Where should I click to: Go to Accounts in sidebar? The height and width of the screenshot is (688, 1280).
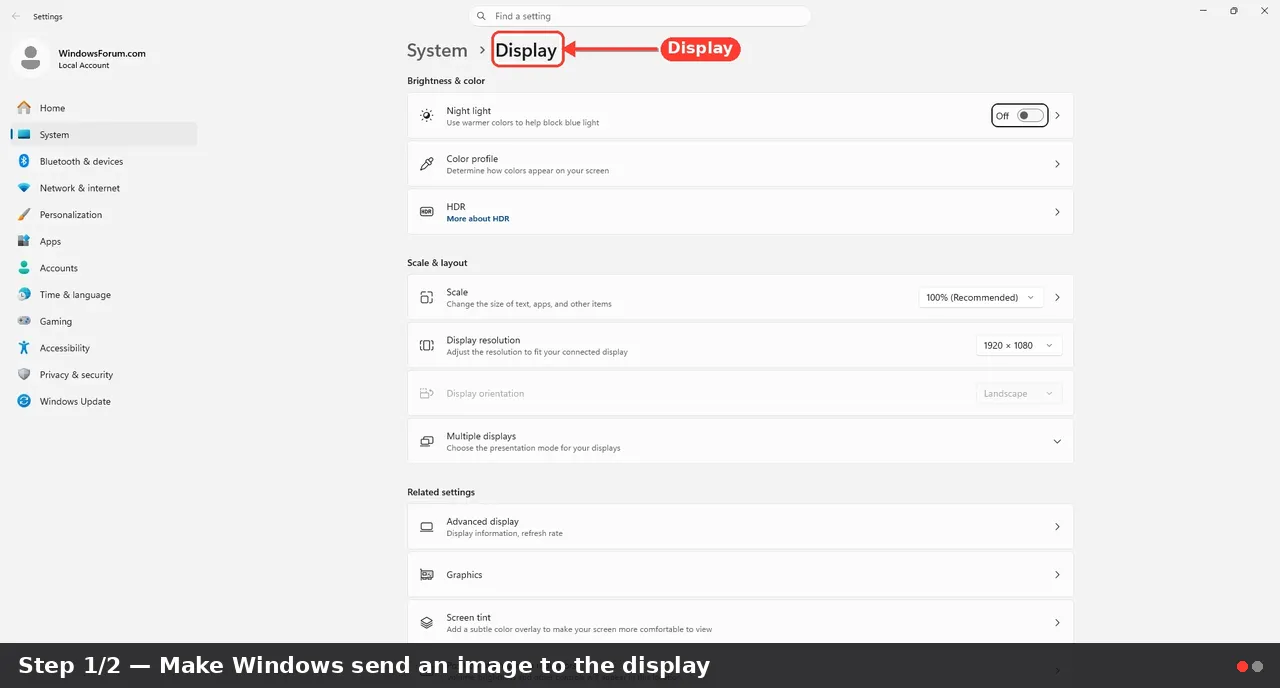(x=104, y=268)
